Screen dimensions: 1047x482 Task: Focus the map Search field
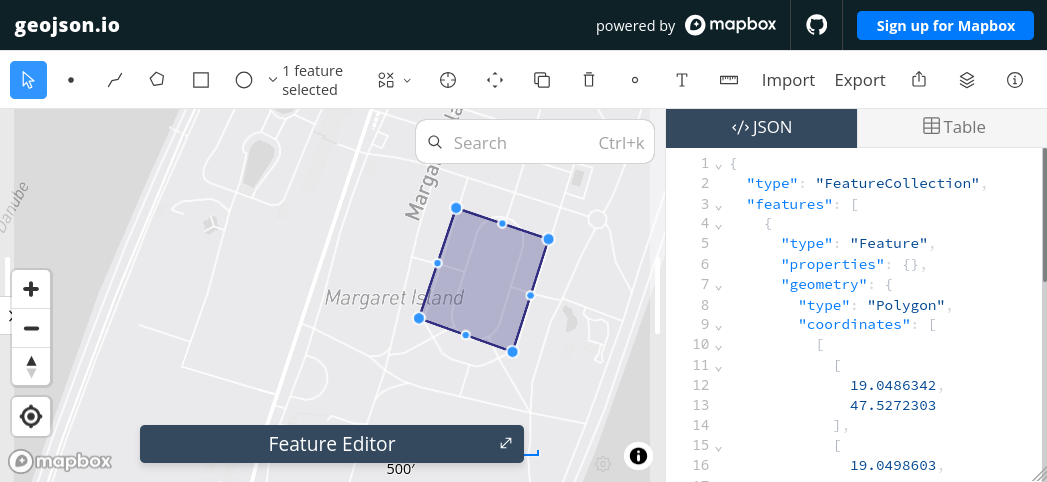coord(535,142)
